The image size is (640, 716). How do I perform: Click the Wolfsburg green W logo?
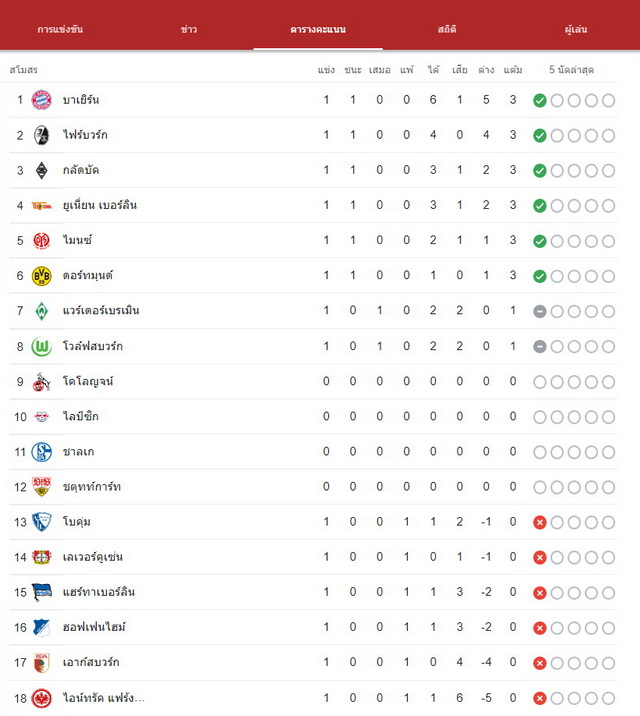(x=41, y=347)
